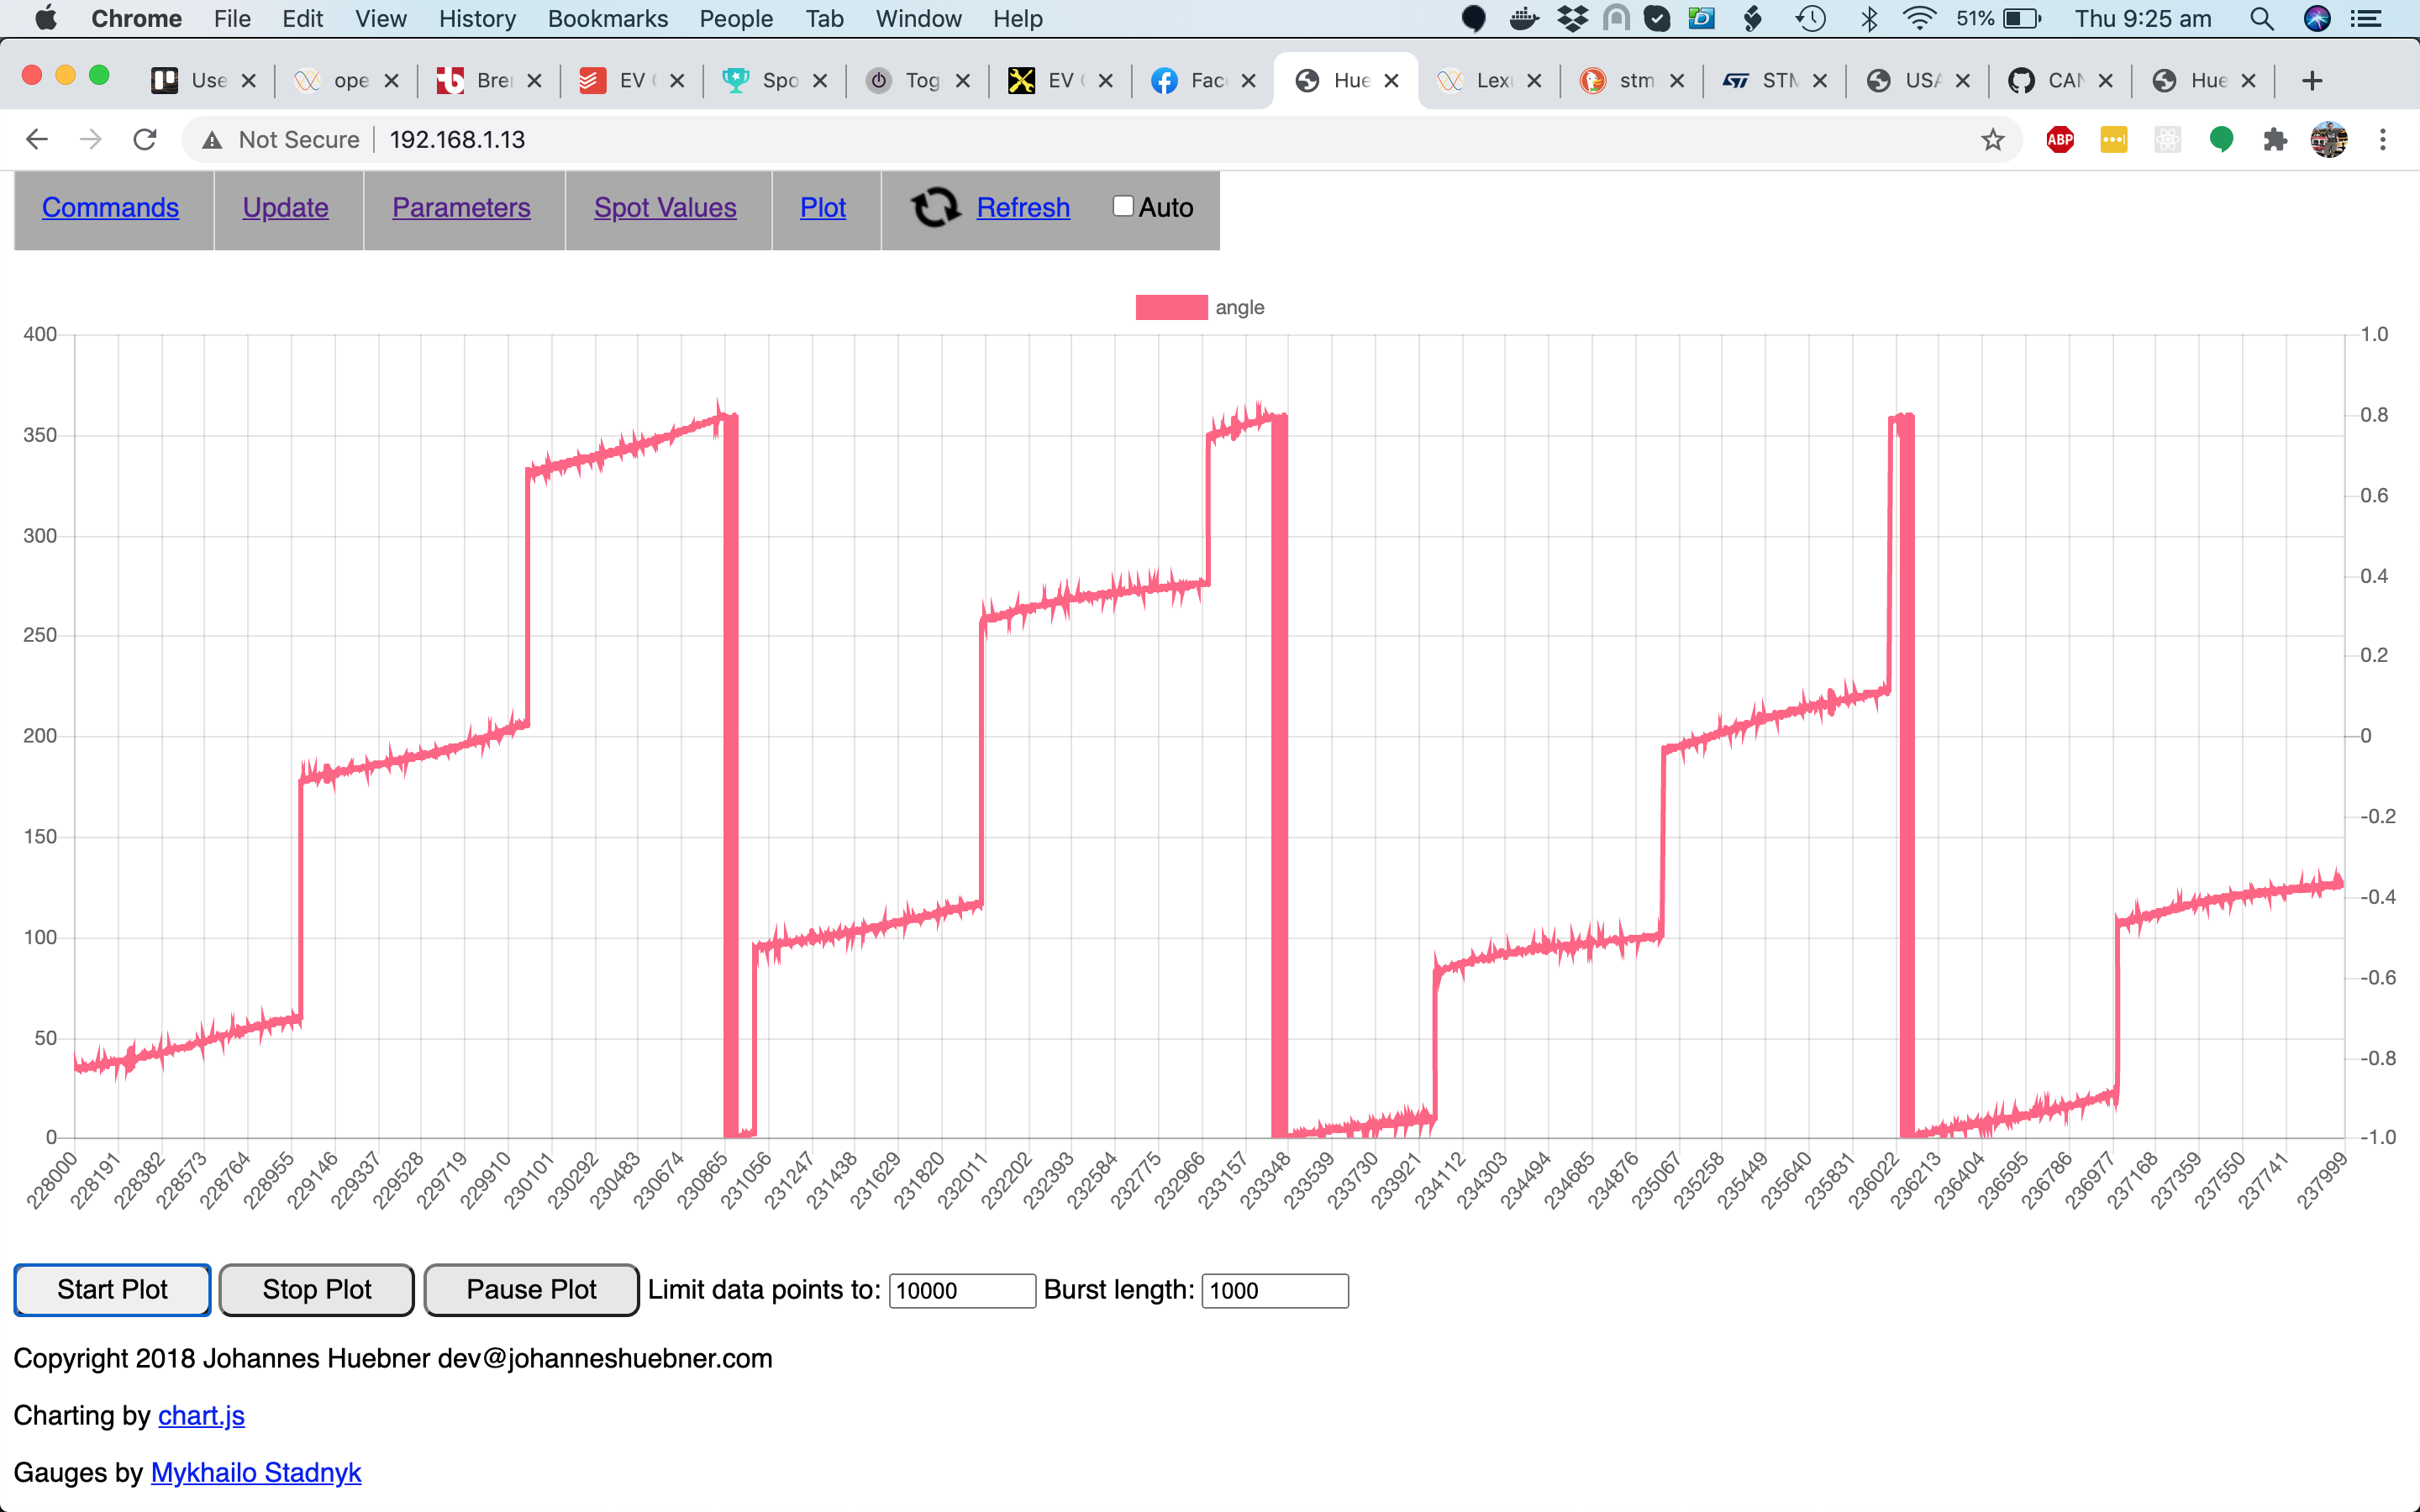Open the History menu in the menu bar

pyautogui.click(x=477, y=18)
